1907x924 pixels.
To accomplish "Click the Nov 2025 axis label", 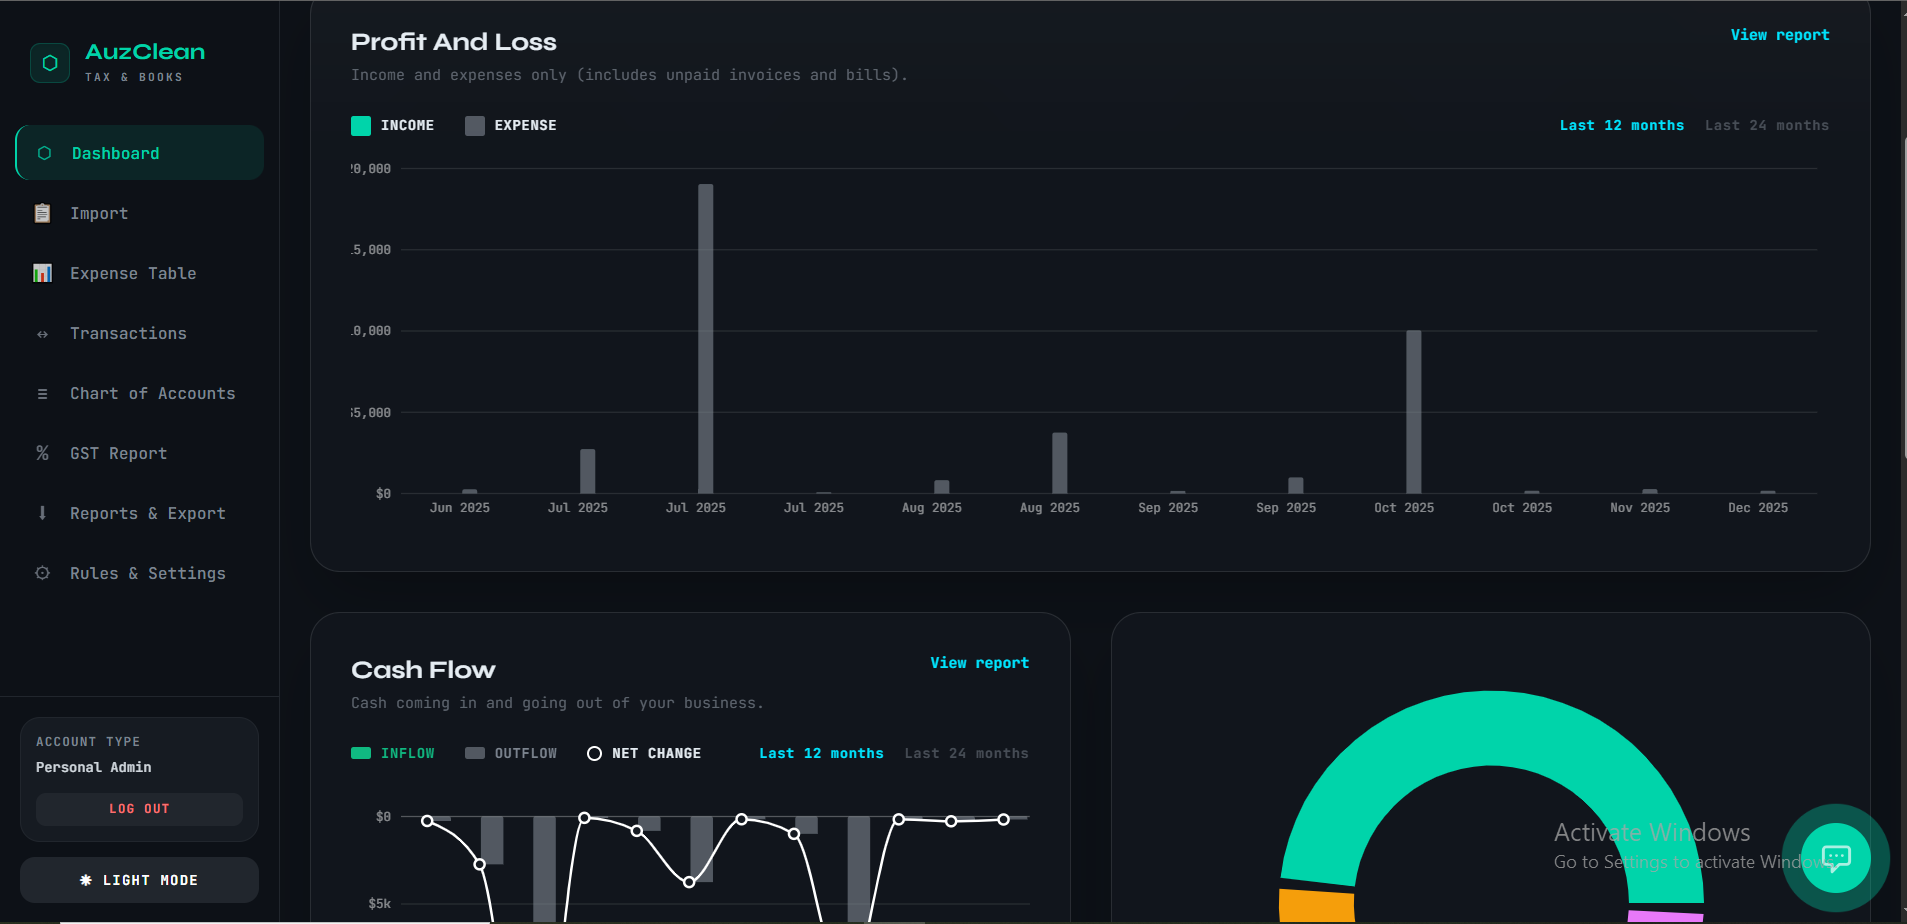I will click(x=1640, y=508).
